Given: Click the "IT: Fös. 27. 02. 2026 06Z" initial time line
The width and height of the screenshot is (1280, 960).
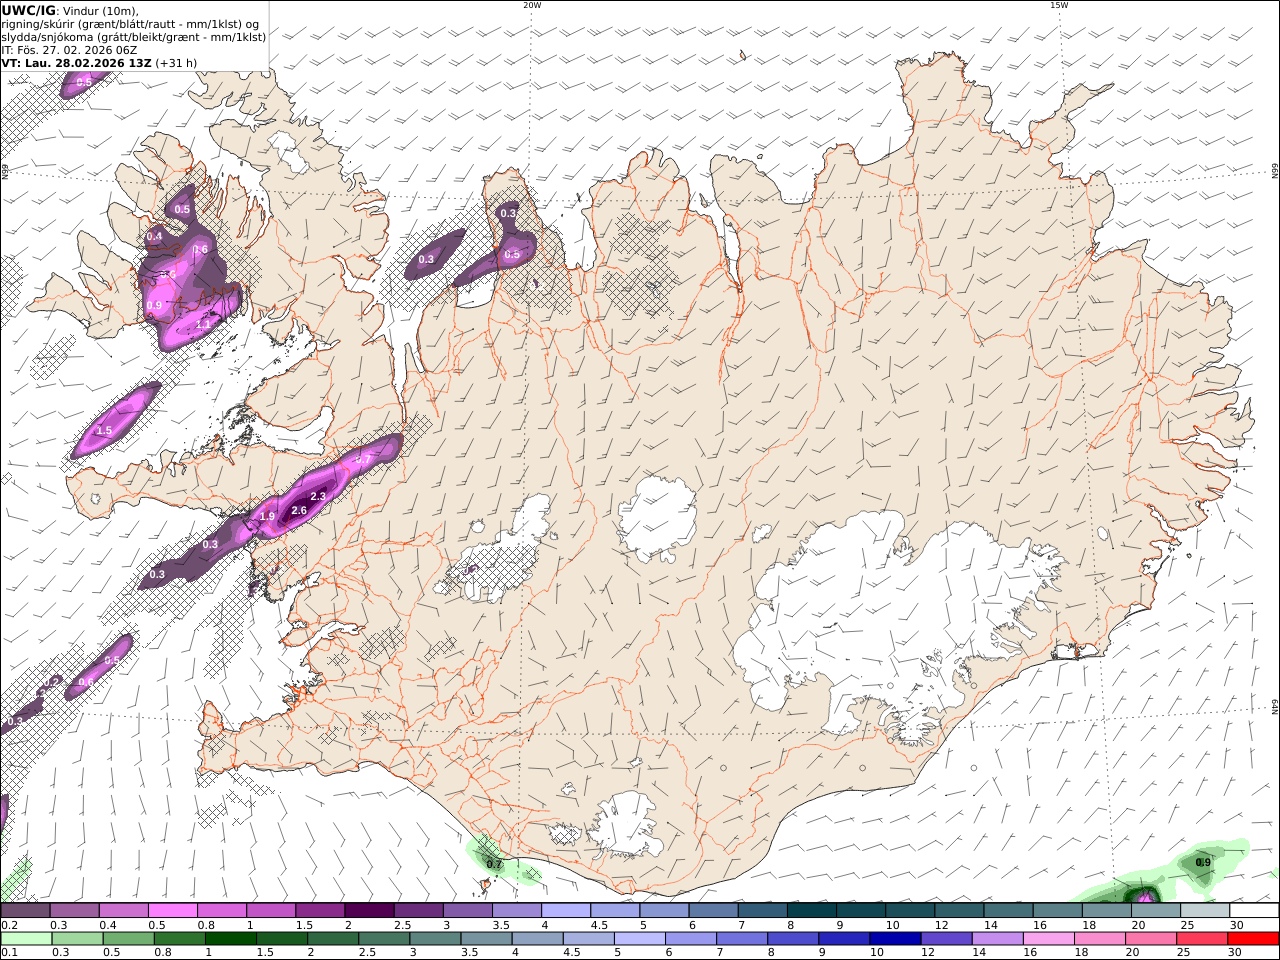Looking at the screenshot, I should click(x=70, y=49).
